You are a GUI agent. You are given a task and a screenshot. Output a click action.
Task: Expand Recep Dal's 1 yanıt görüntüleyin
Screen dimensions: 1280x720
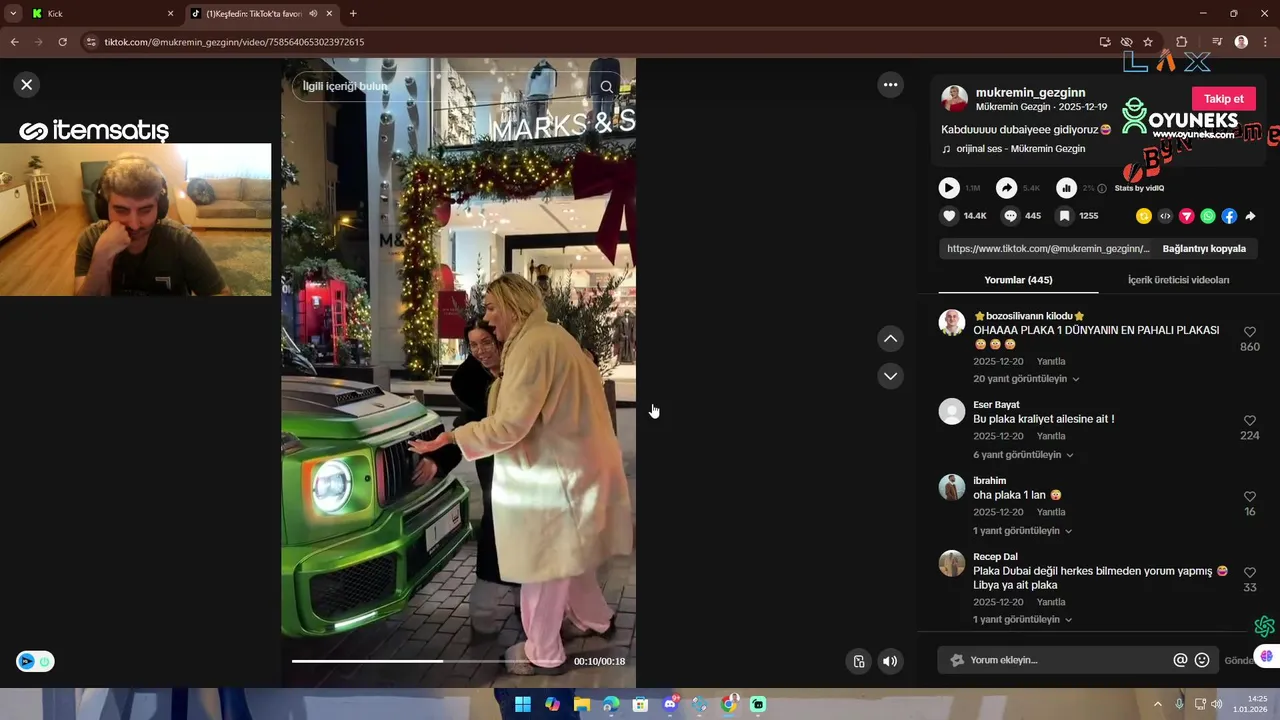click(1023, 620)
